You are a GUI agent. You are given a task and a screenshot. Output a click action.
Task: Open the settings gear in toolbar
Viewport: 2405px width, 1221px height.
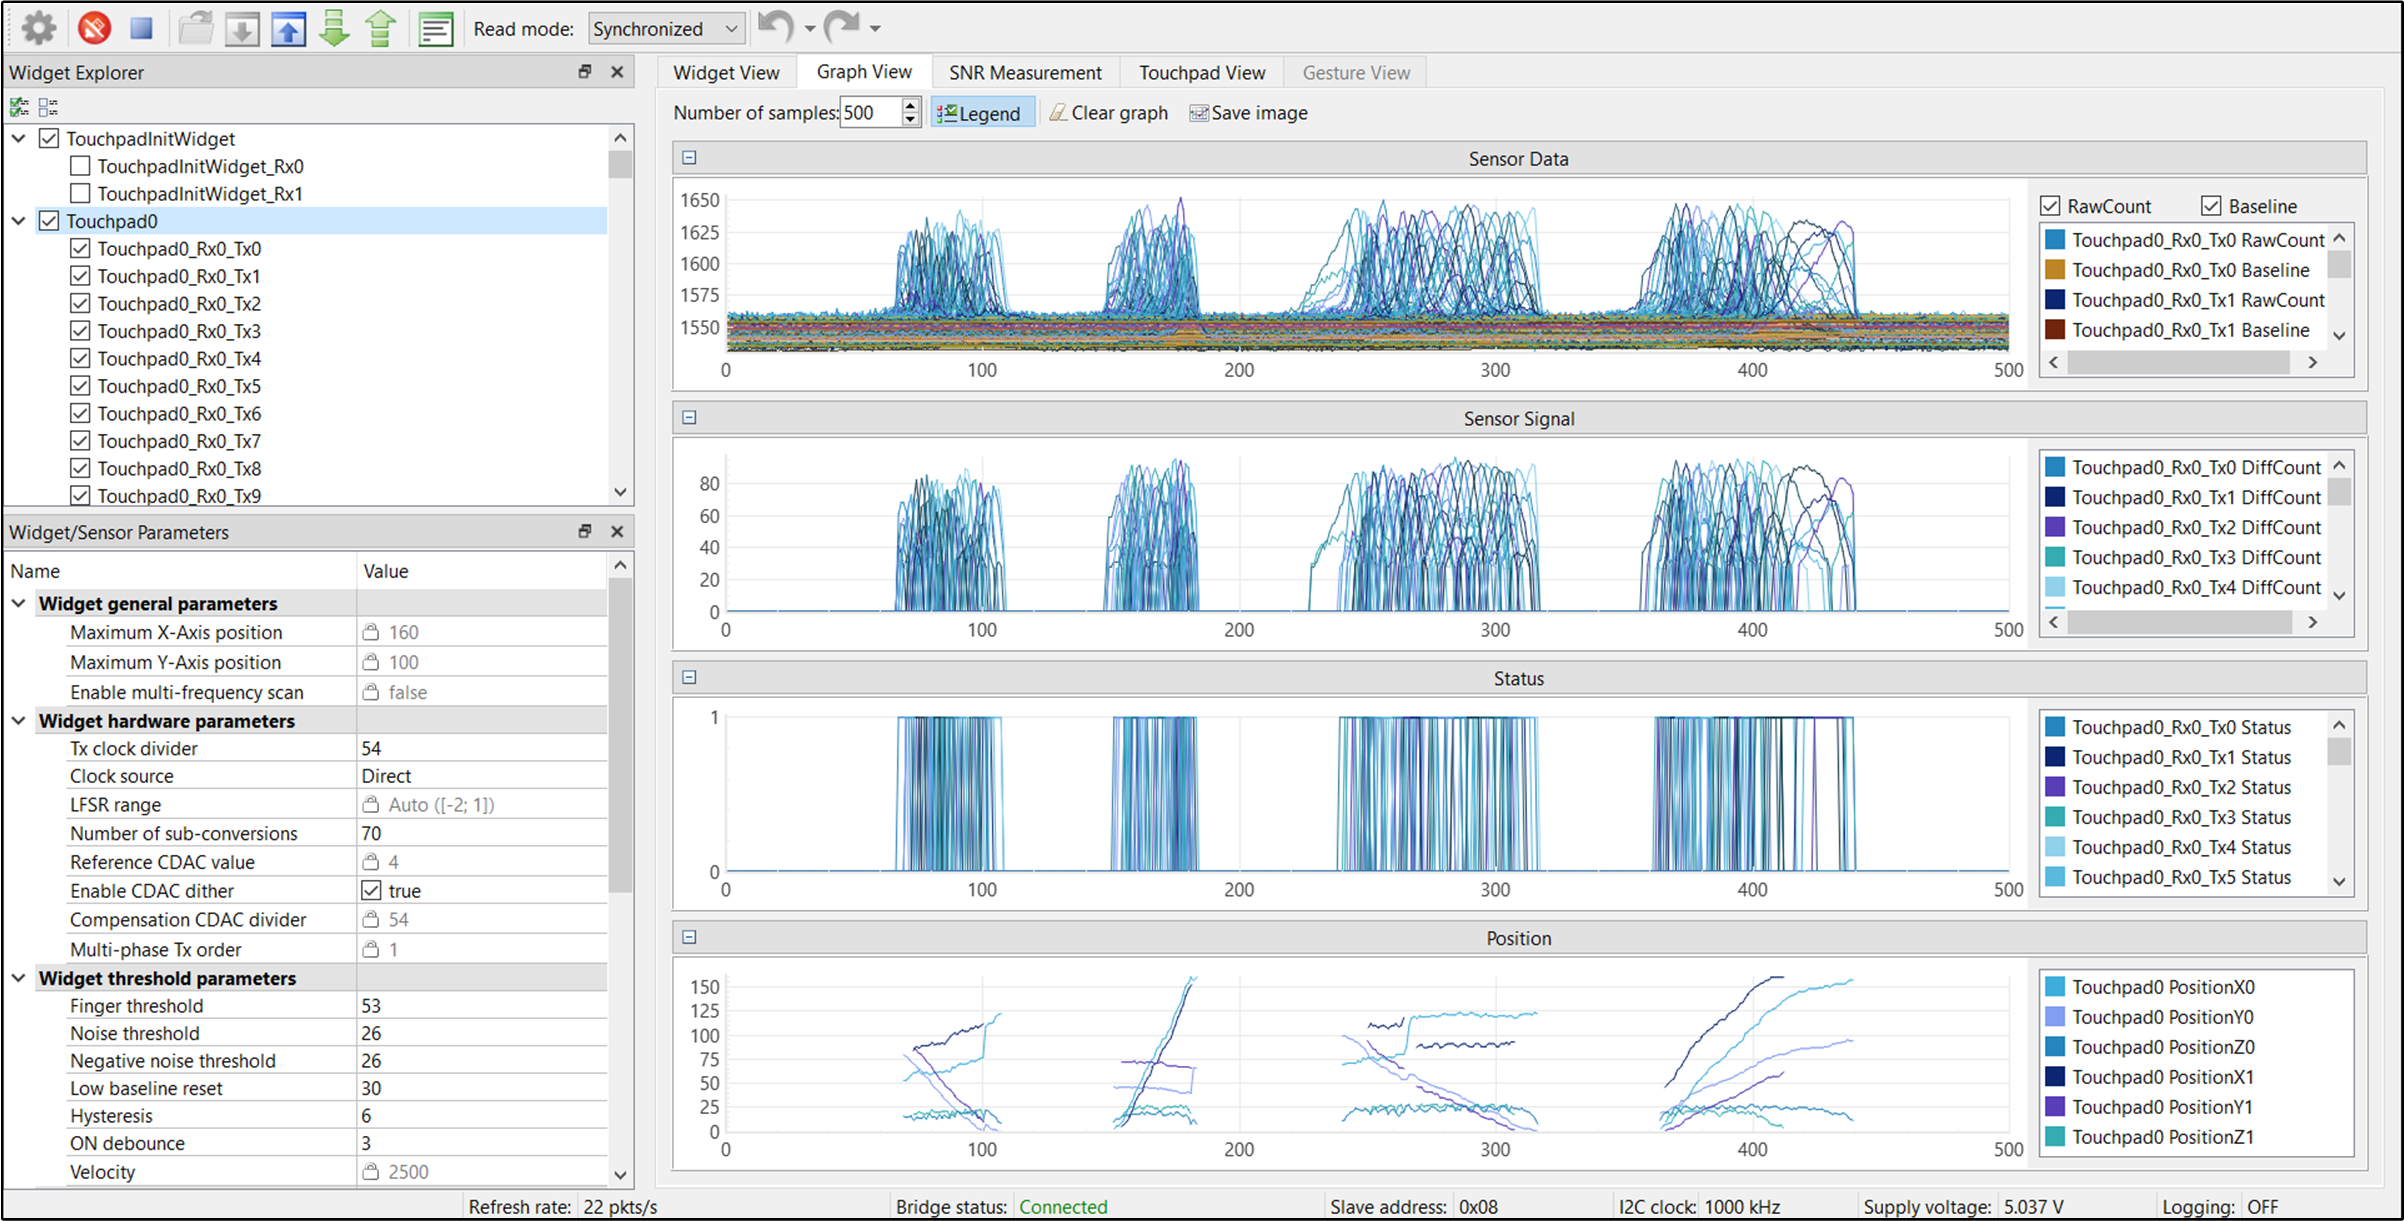click(39, 28)
